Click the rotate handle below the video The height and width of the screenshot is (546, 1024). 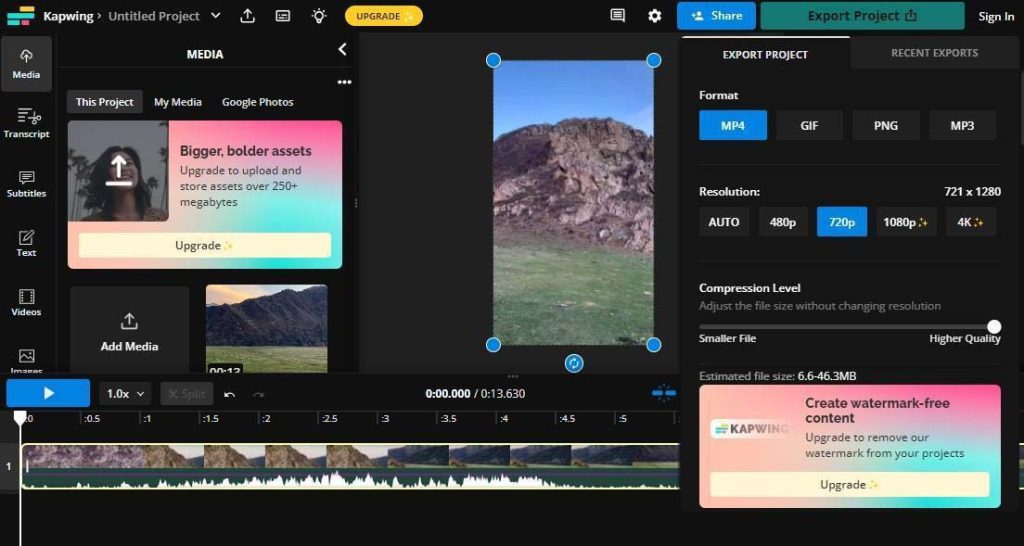(x=573, y=363)
